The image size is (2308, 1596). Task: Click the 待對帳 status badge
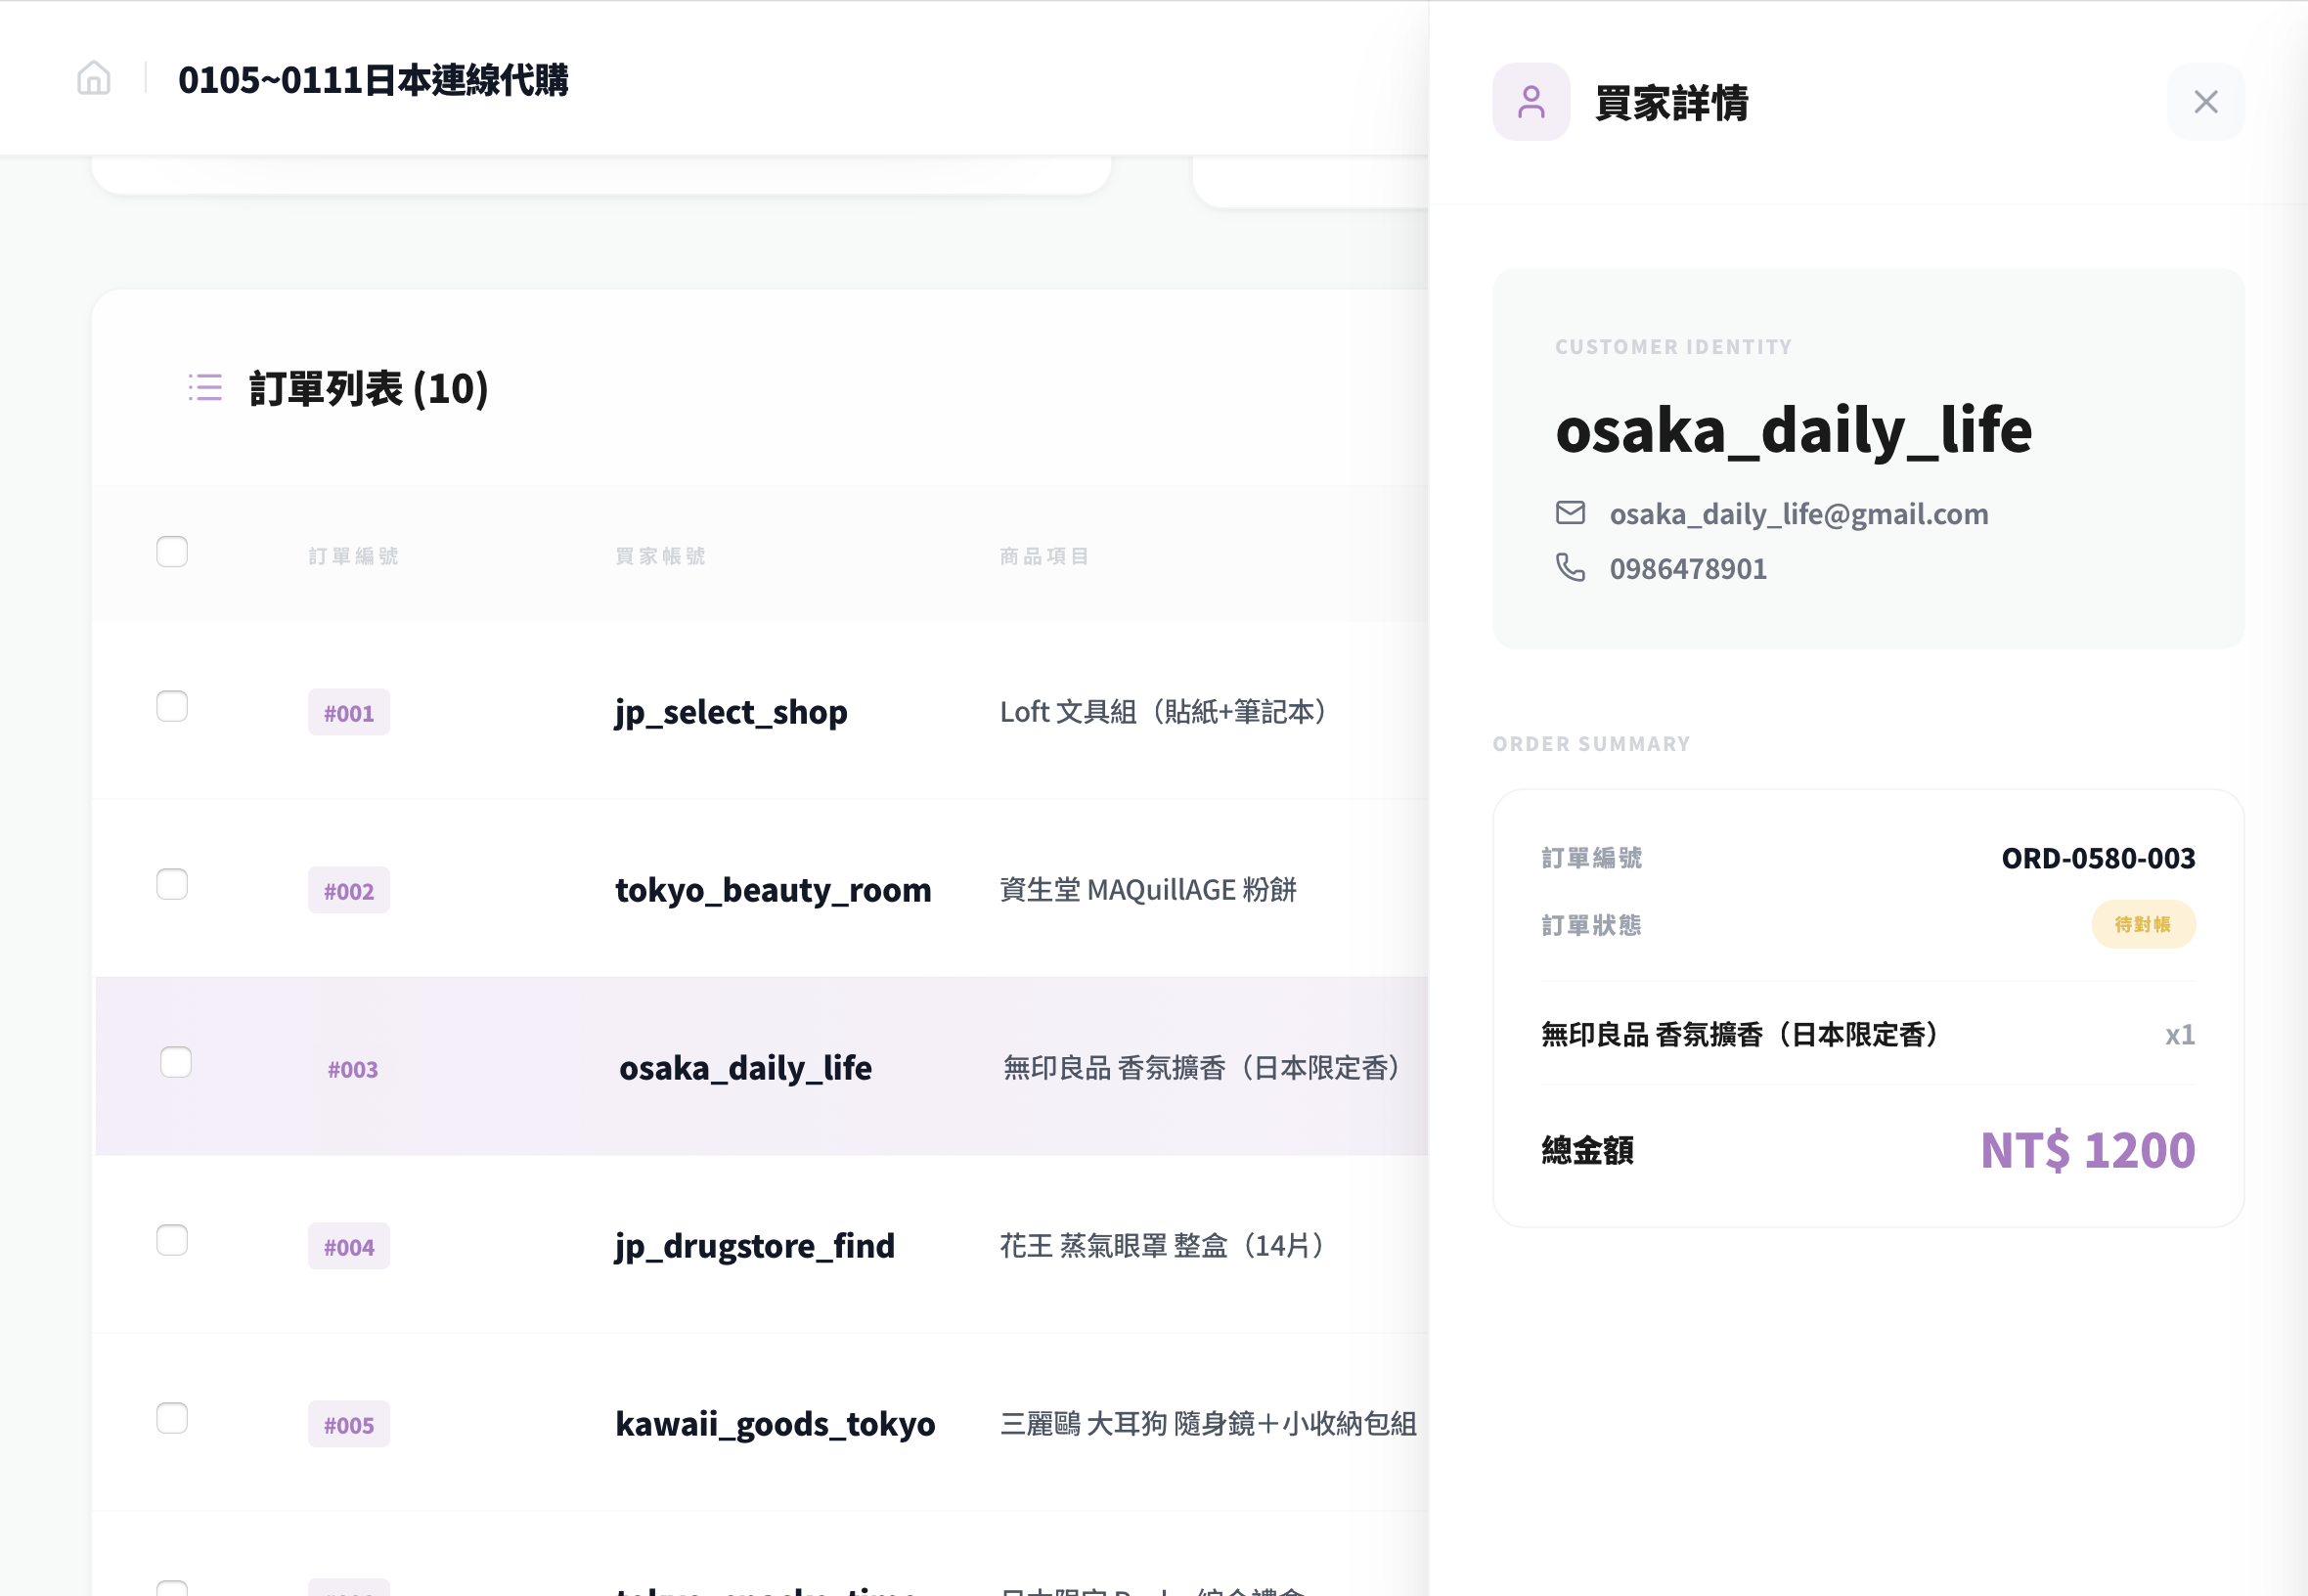click(x=2142, y=924)
